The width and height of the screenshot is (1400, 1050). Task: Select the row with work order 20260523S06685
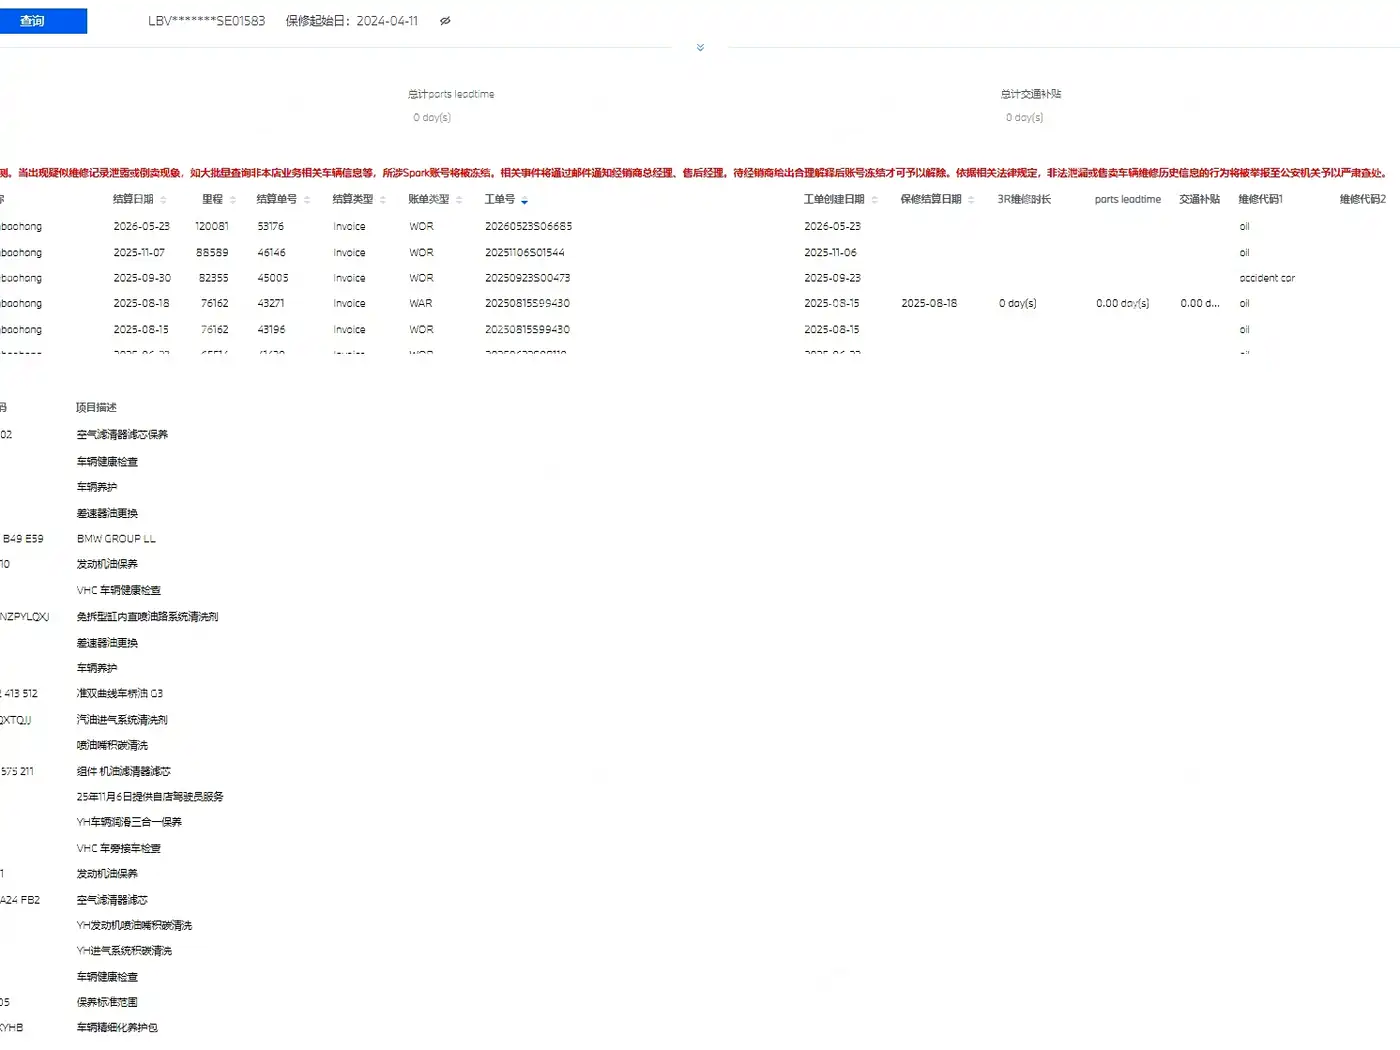tap(700, 227)
